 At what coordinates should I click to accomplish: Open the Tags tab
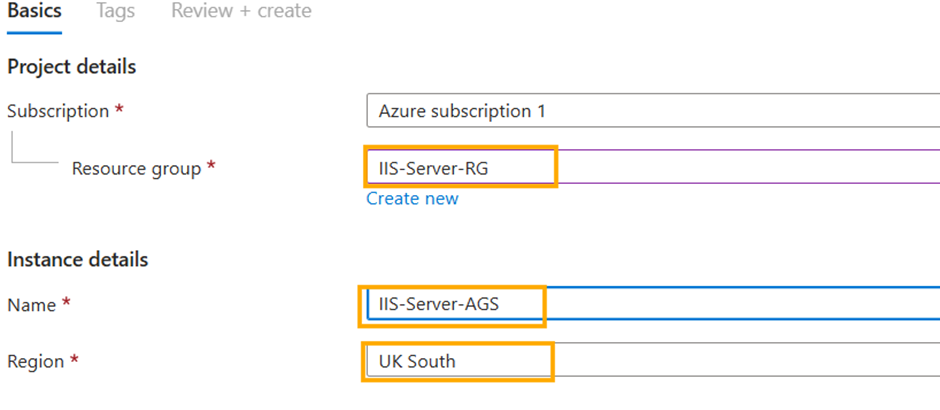tap(116, 12)
